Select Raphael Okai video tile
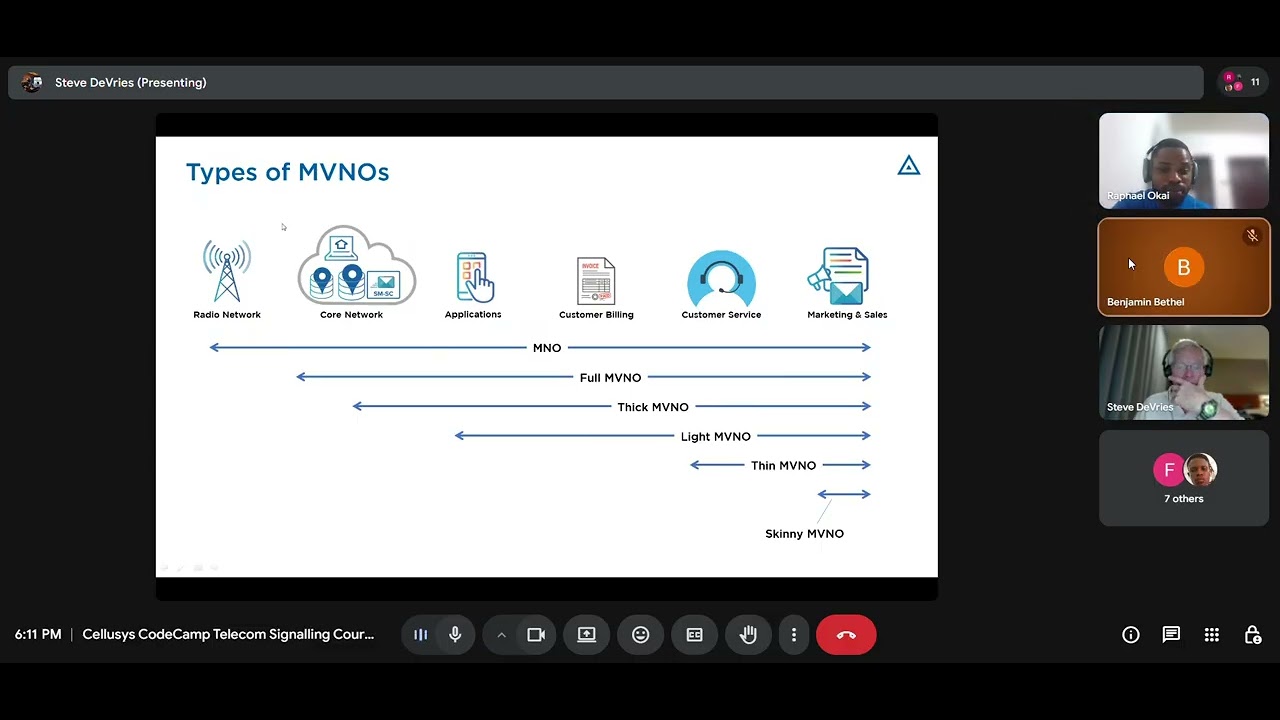The width and height of the screenshot is (1280, 720). pos(1184,160)
